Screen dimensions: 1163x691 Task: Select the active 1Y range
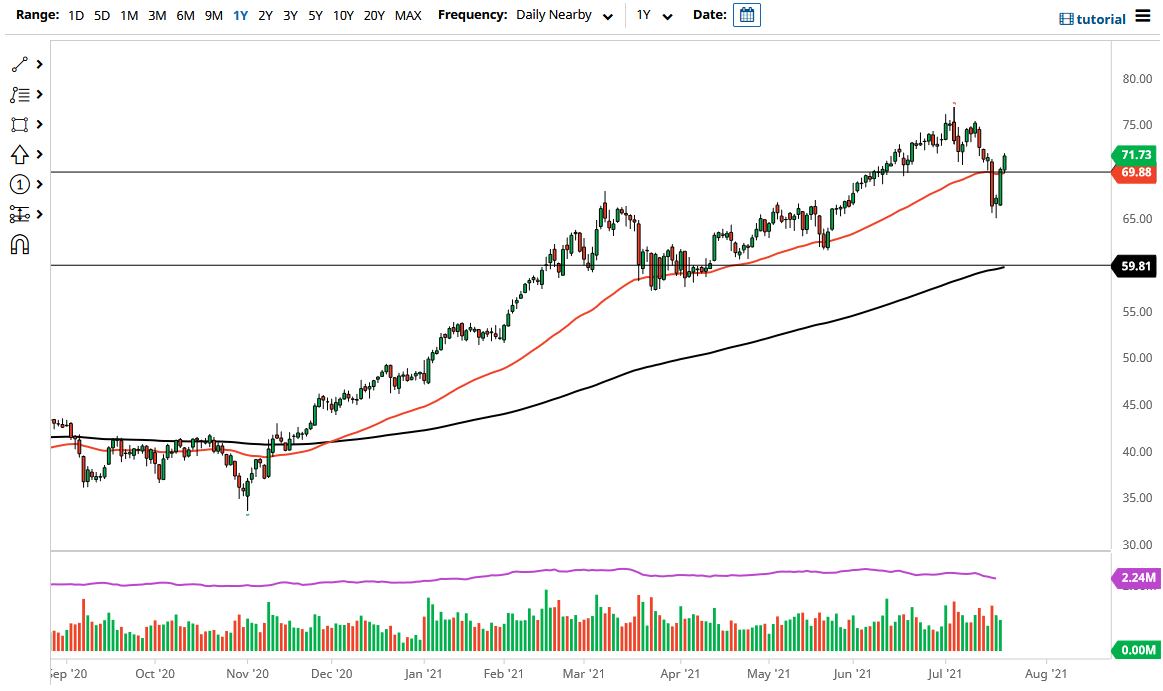[240, 15]
